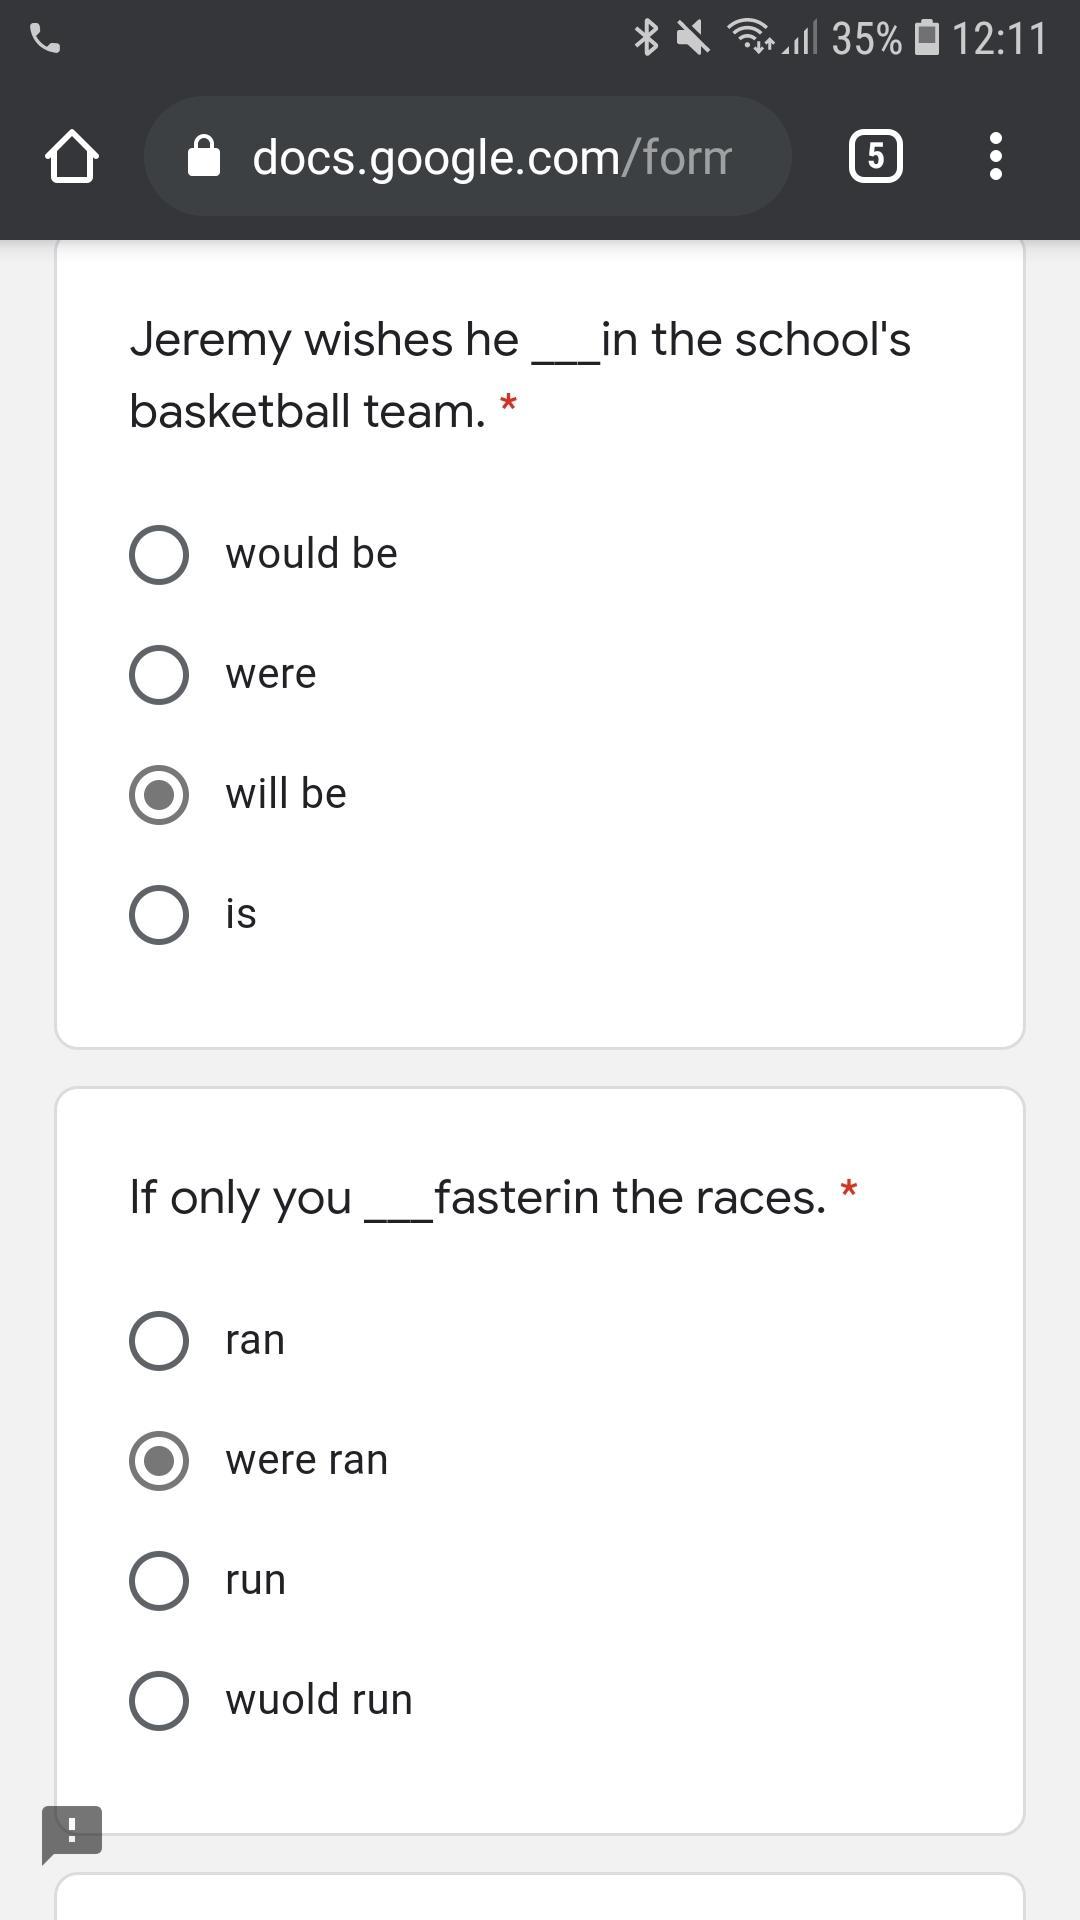The width and height of the screenshot is (1080, 1920).
Task: Tap the Bluetooth status icon
Action: [647, 38]
